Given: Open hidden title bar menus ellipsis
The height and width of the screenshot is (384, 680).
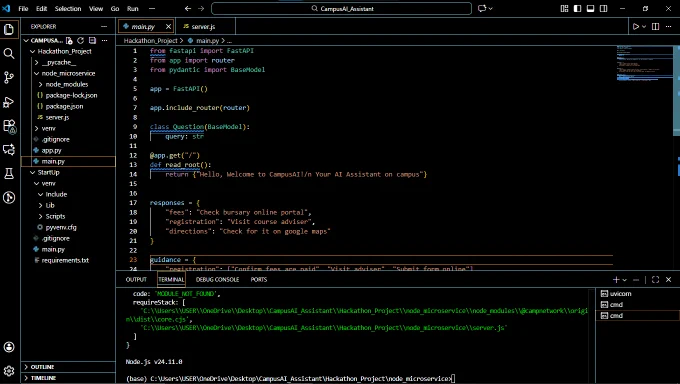Looking at the screenshot, I should 152,8.
